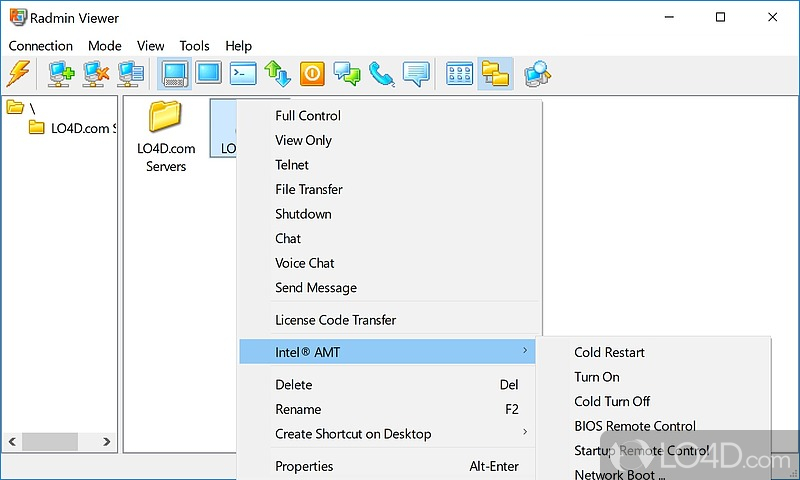Click the Radmin Viewer title bar app icon
The height and width of the screenshot is (480, 800).
[18, 17]
